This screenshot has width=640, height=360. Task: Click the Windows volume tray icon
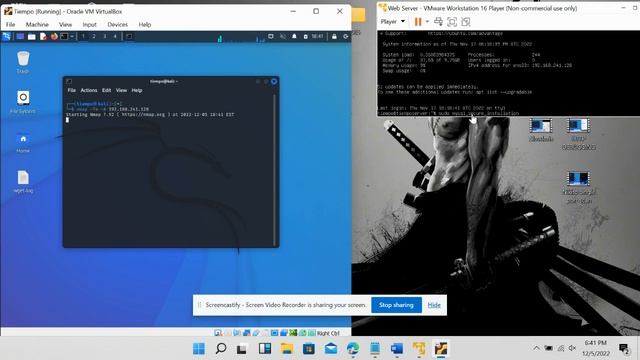coord(572,348)
